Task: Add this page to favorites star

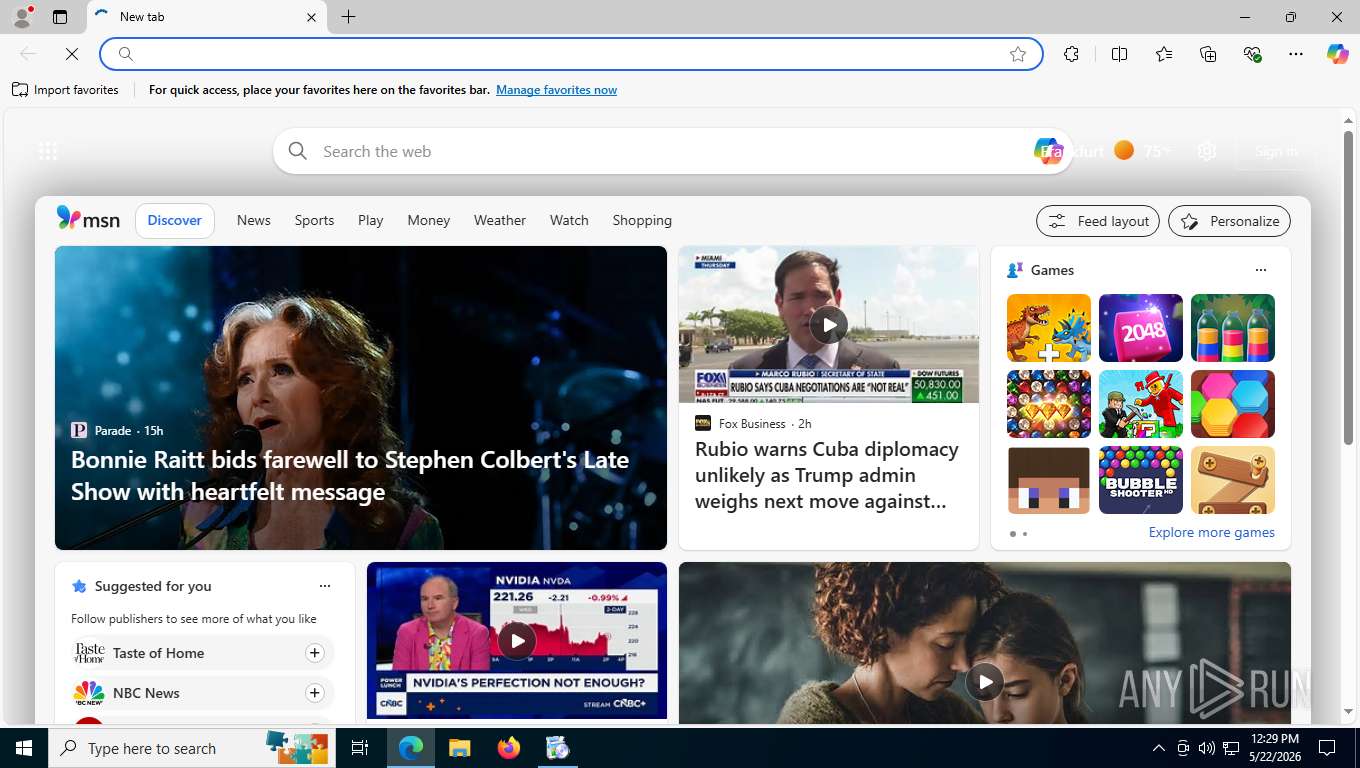Action: 1018,54
